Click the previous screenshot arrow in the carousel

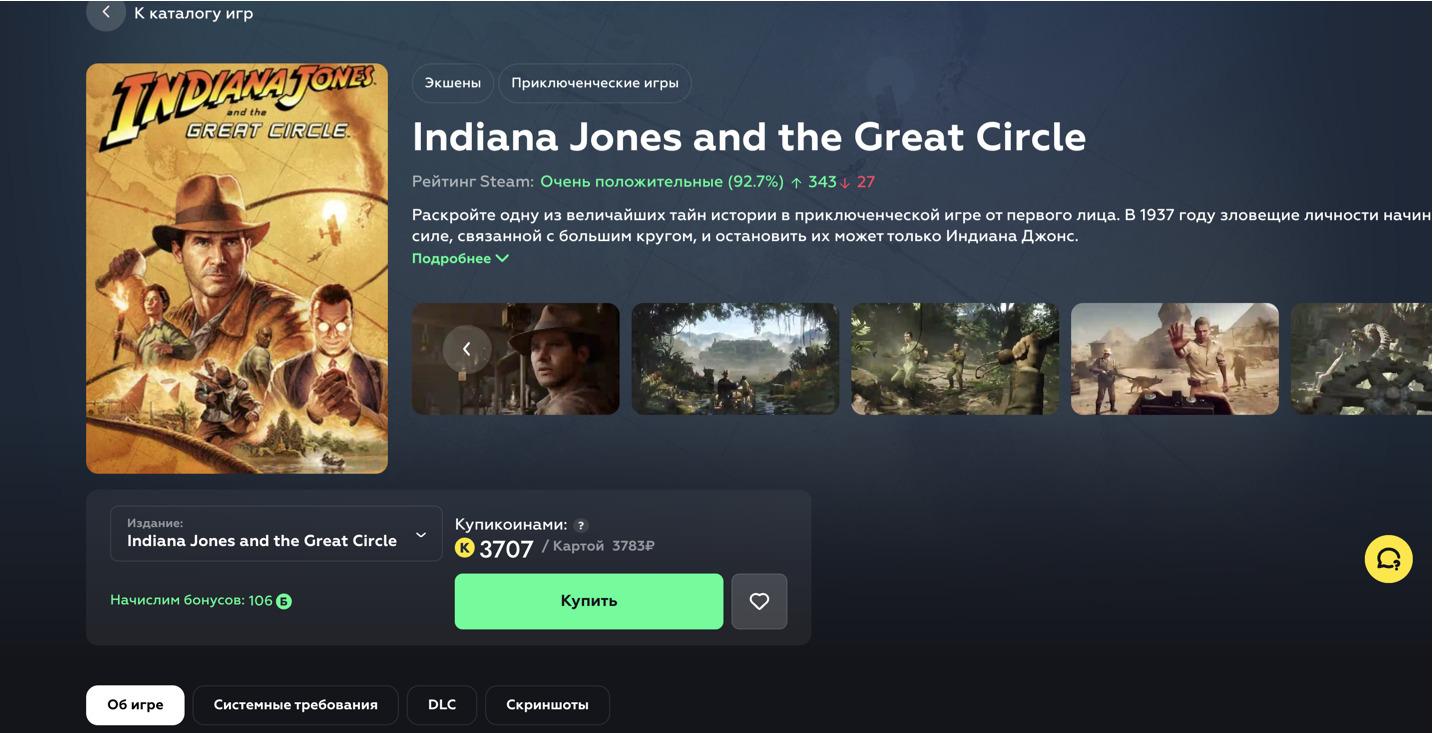(x=467, y=349)
